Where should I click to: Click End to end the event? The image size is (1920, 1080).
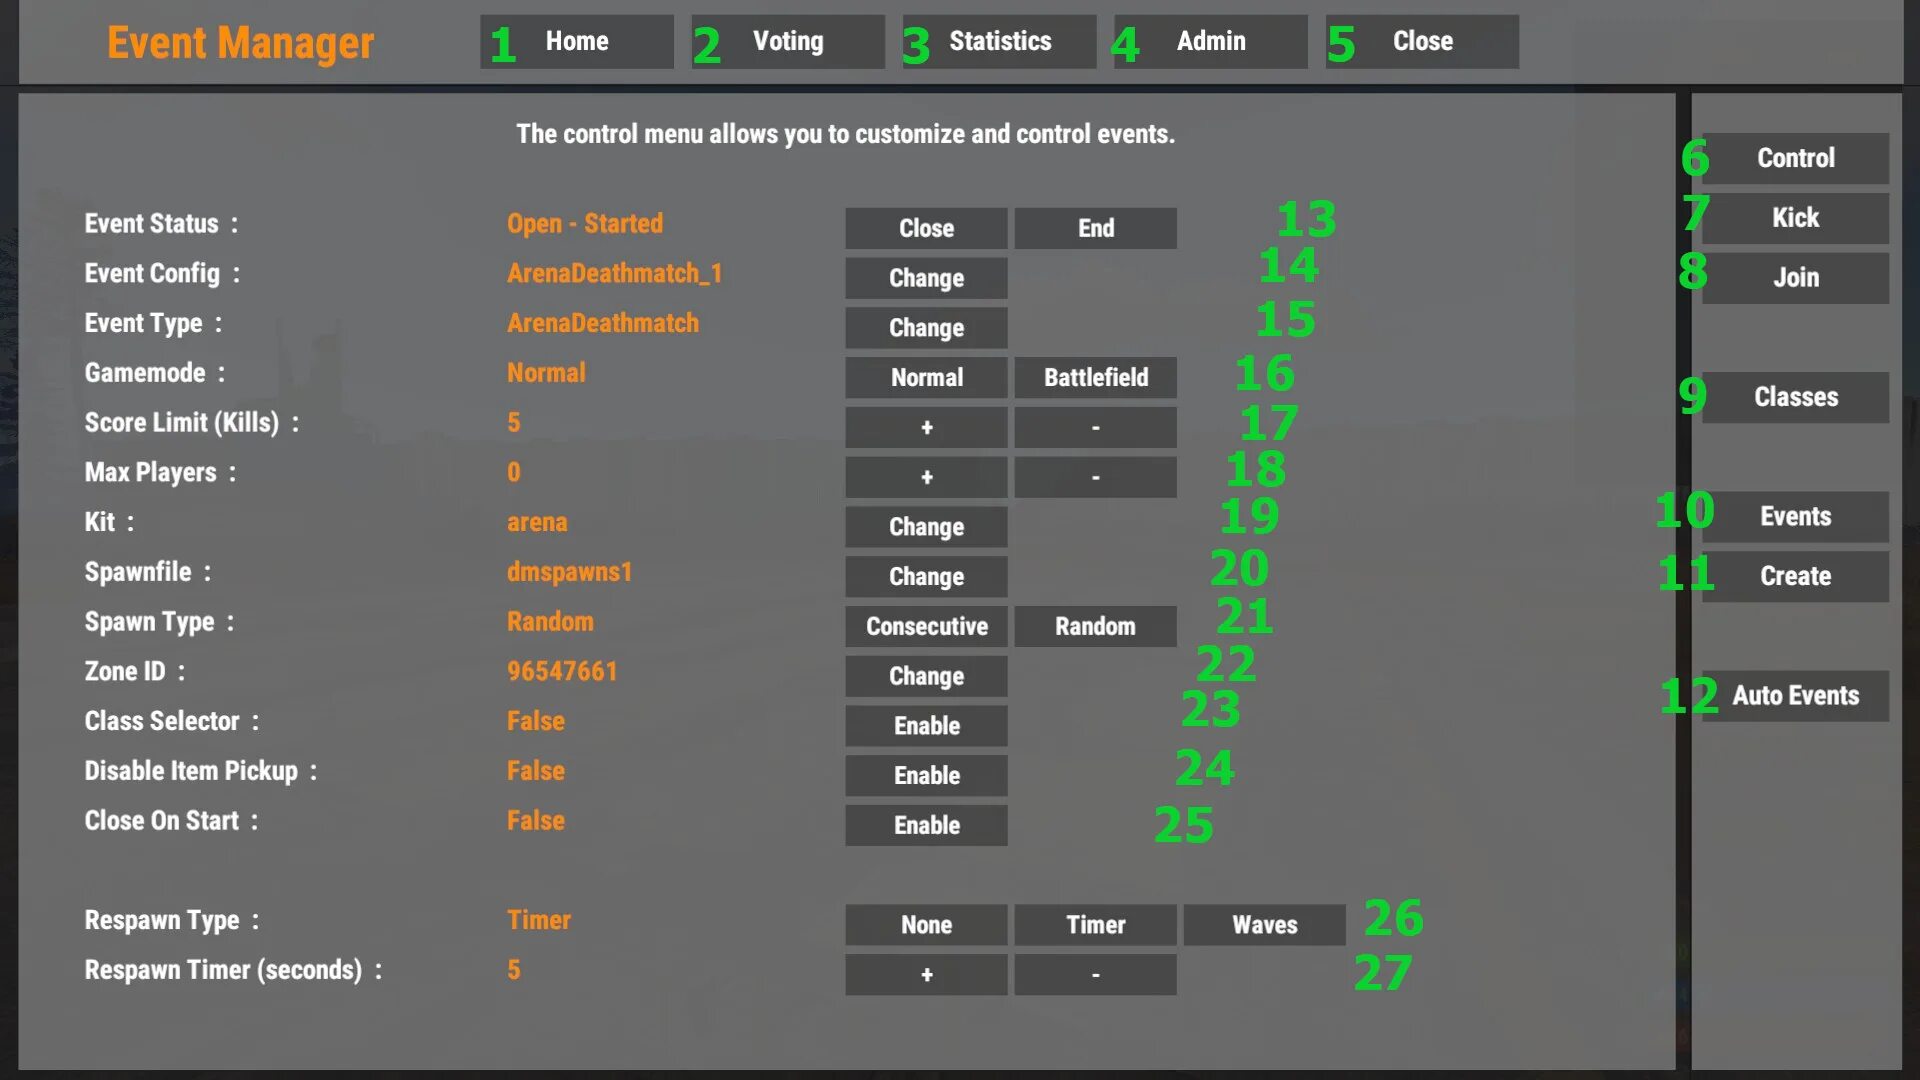(x=1096, y=227)
